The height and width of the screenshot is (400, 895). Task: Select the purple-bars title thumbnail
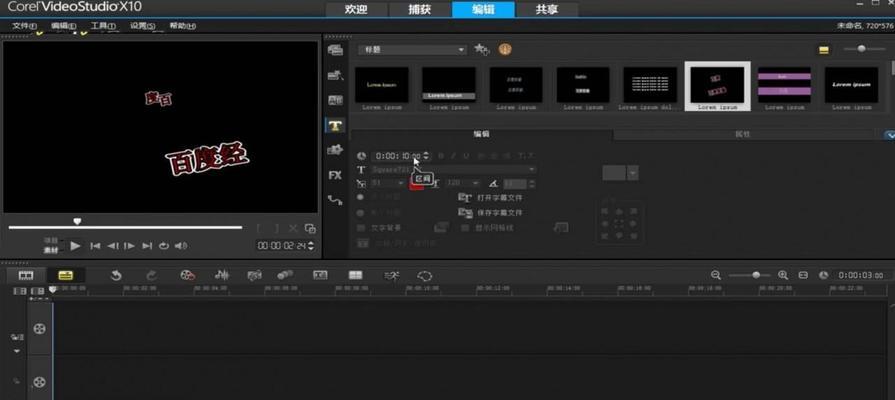point(784,85)
